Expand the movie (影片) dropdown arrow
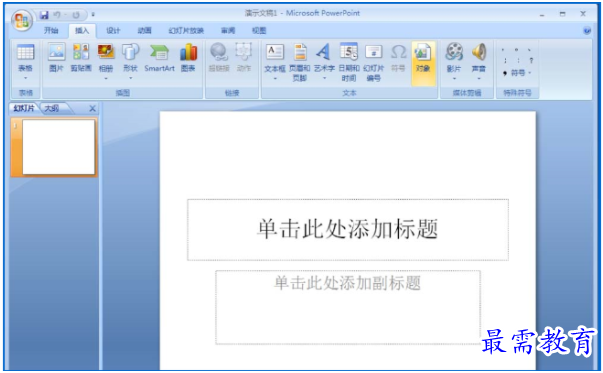The height and width of the screenshot is (373, 603). (x=454, y=78)
